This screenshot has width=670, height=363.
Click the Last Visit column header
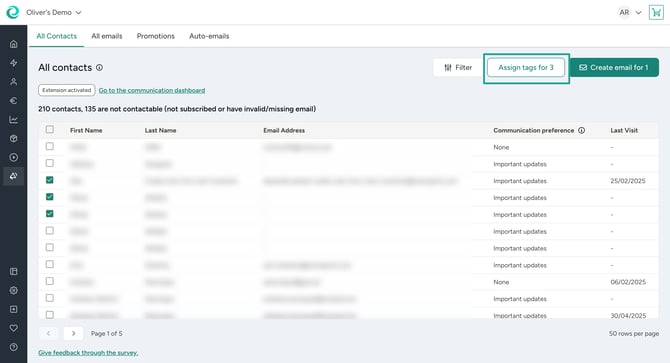coord(624,130)
